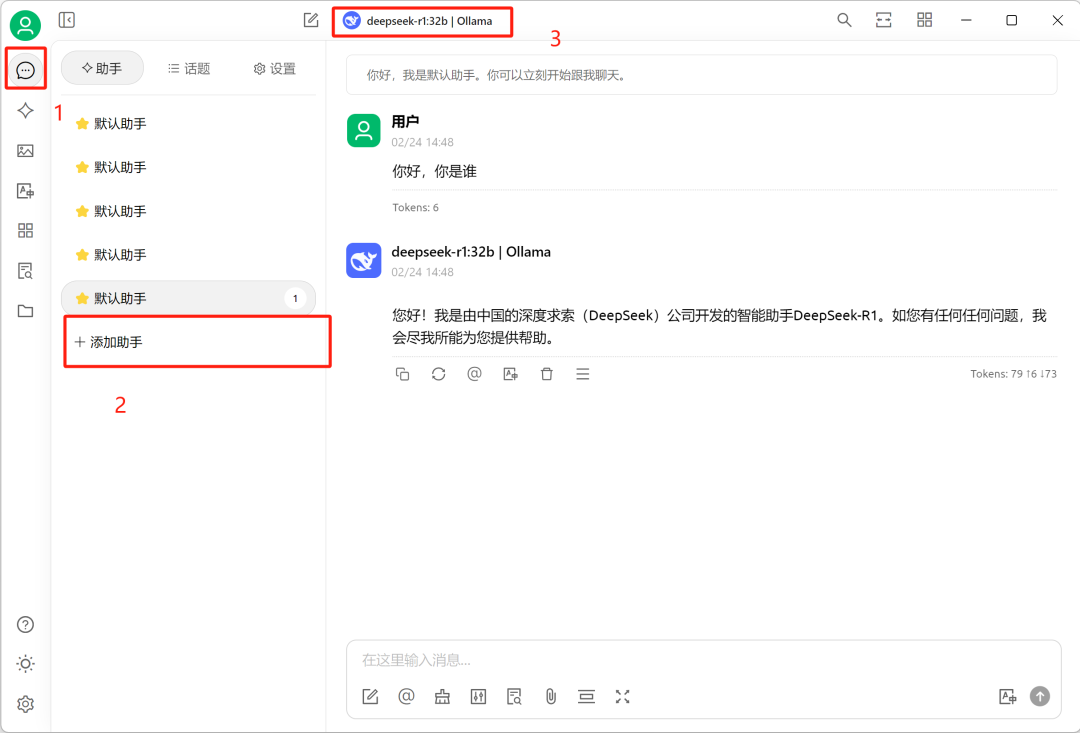Copy the DeepSeek reply message
Viewport: 1080px width, 733px height.
pos(402,374)
